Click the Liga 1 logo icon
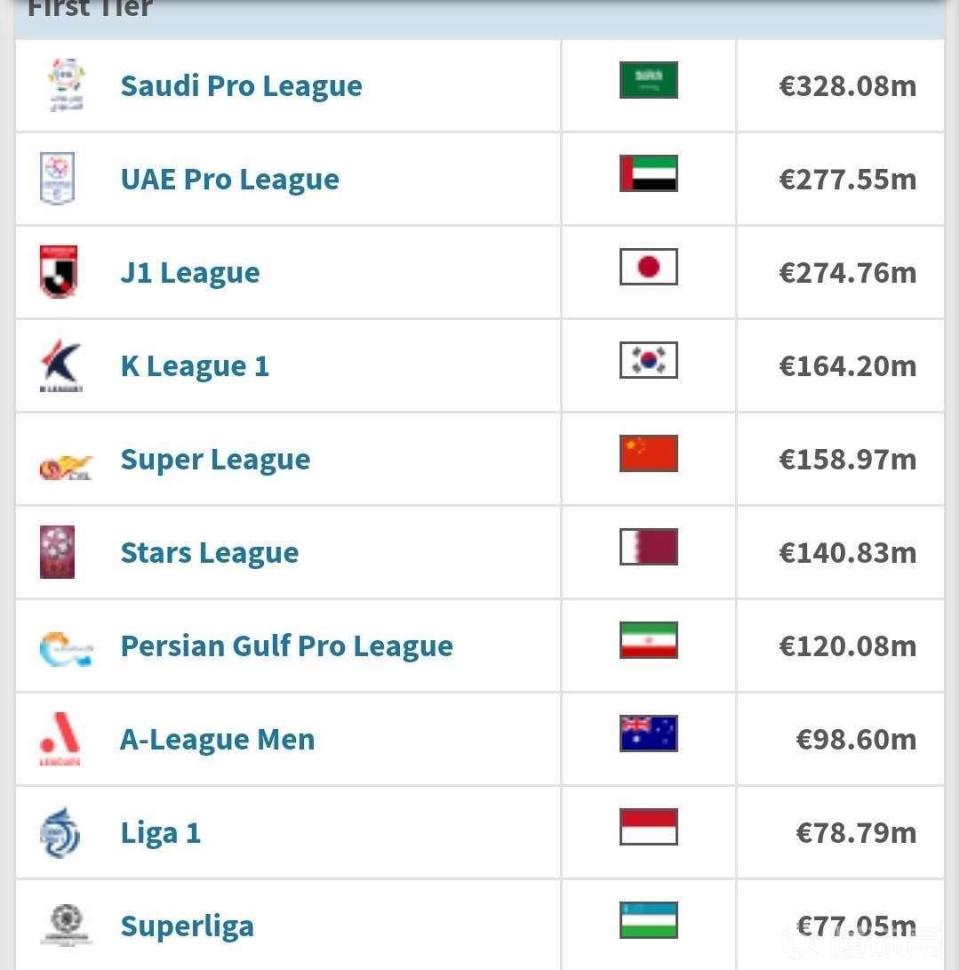 click(60, 832)
